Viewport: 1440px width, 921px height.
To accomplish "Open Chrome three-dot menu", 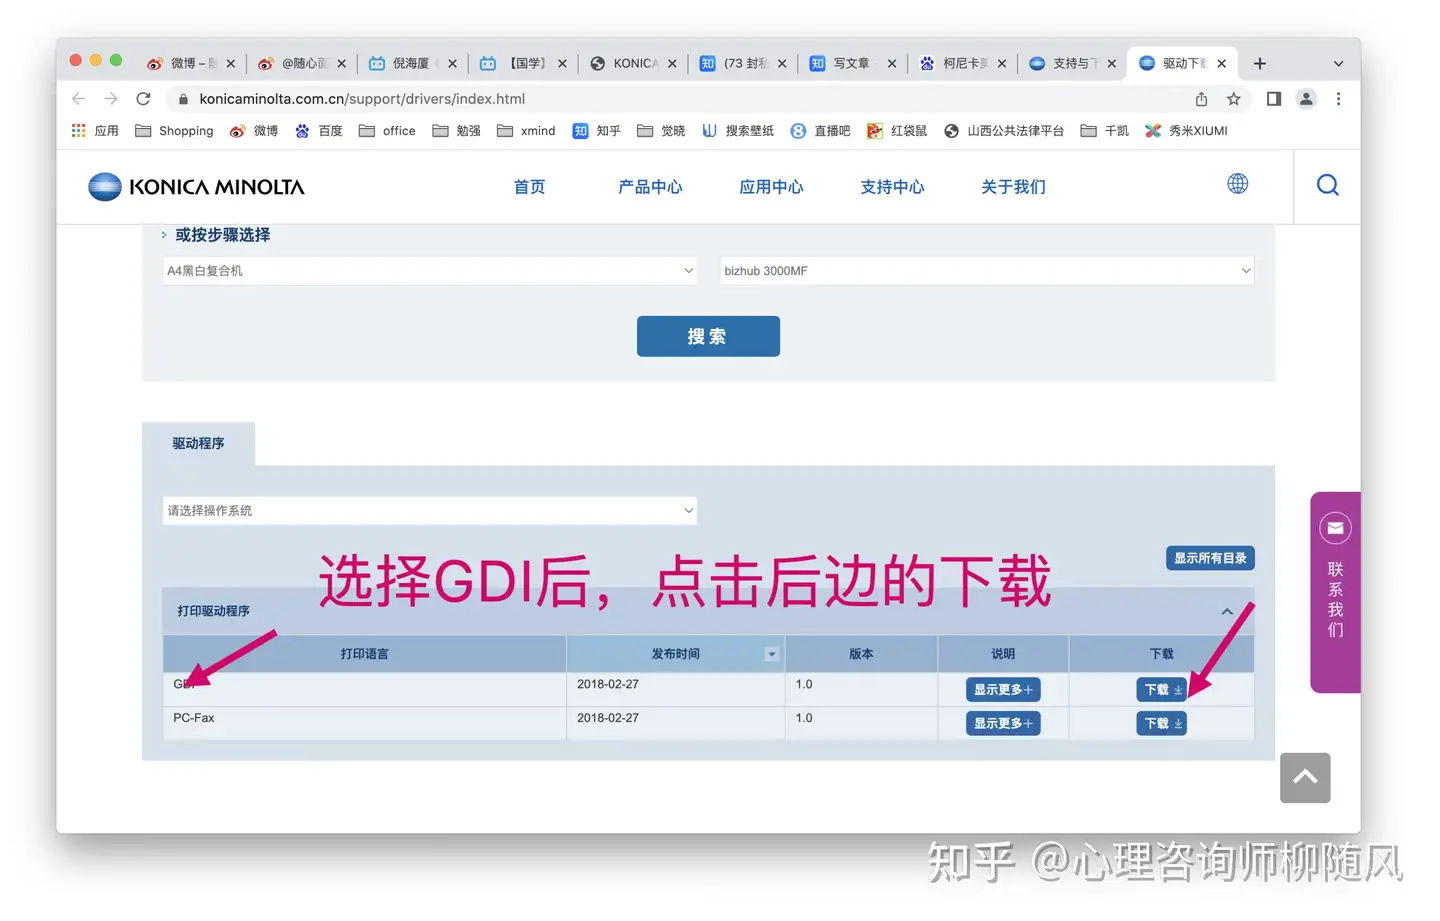I will pyautogui.click(x=1338, y=99).
